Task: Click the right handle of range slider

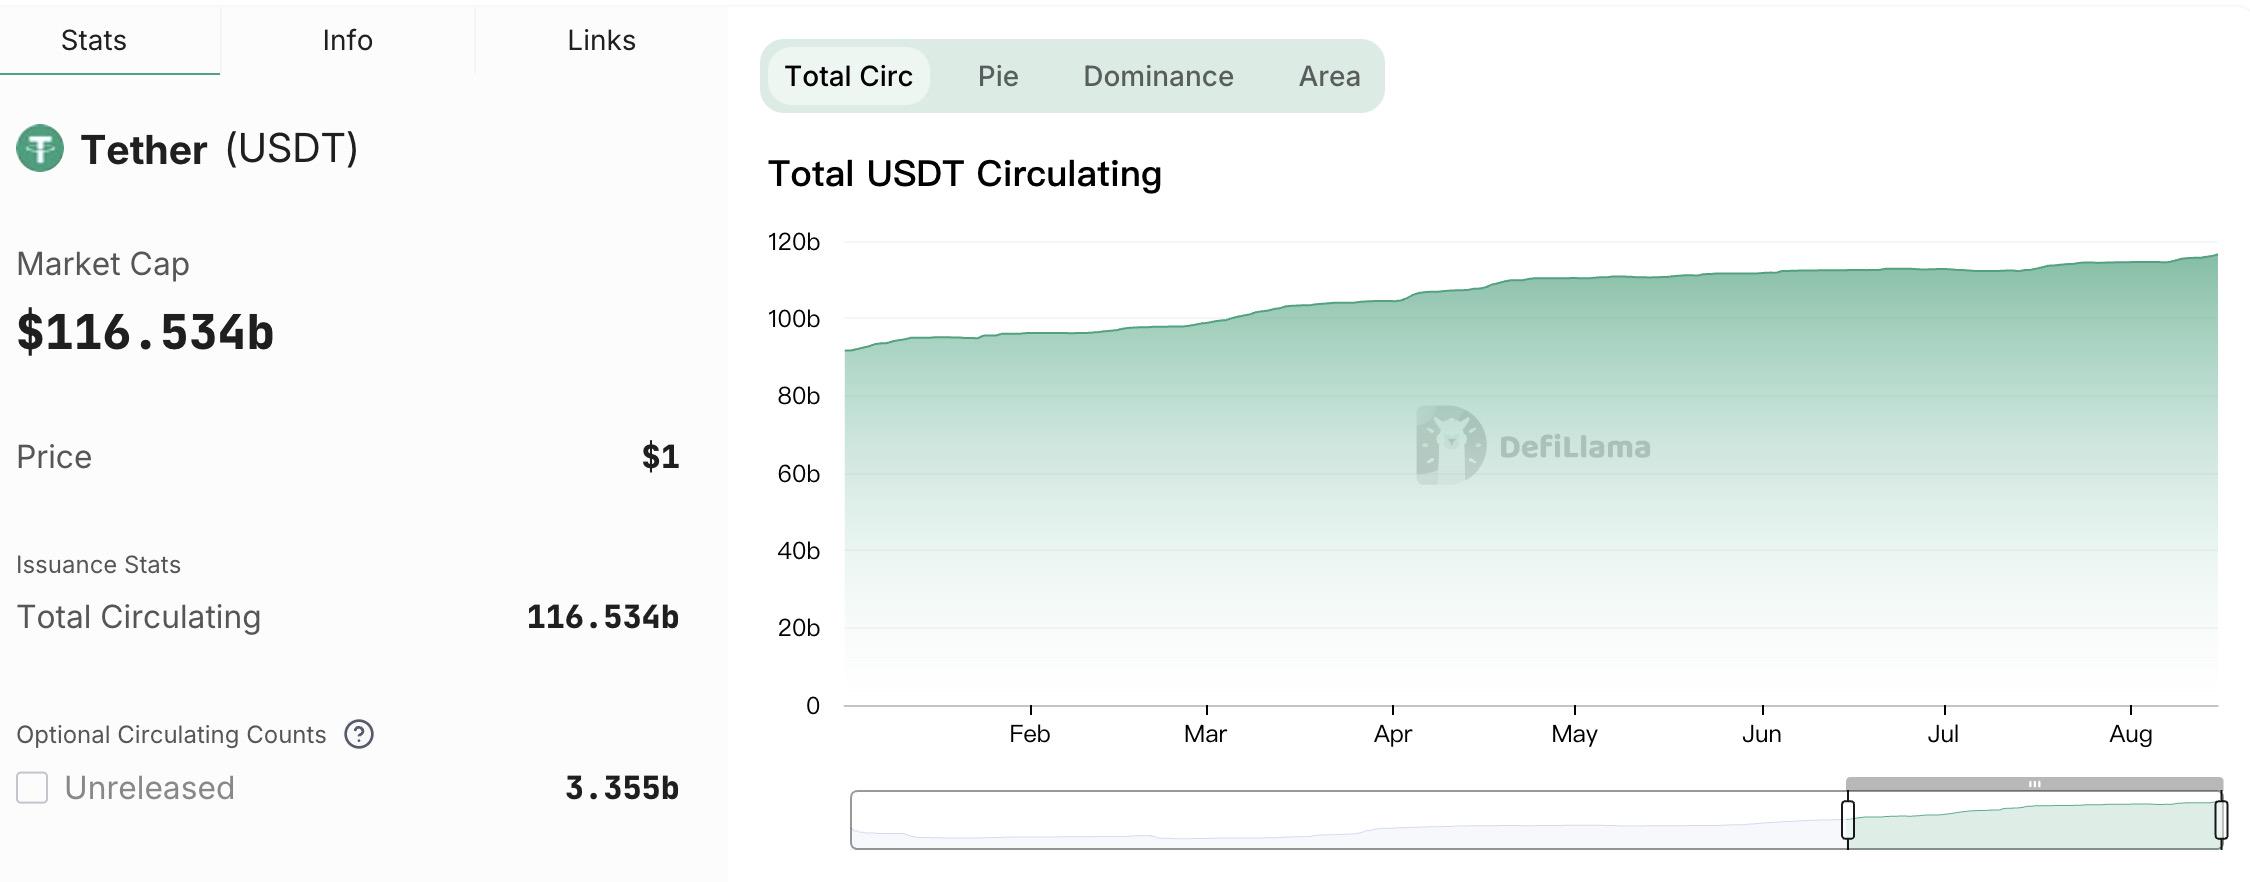Action: pyautogui.click(x=2221, y=820)
